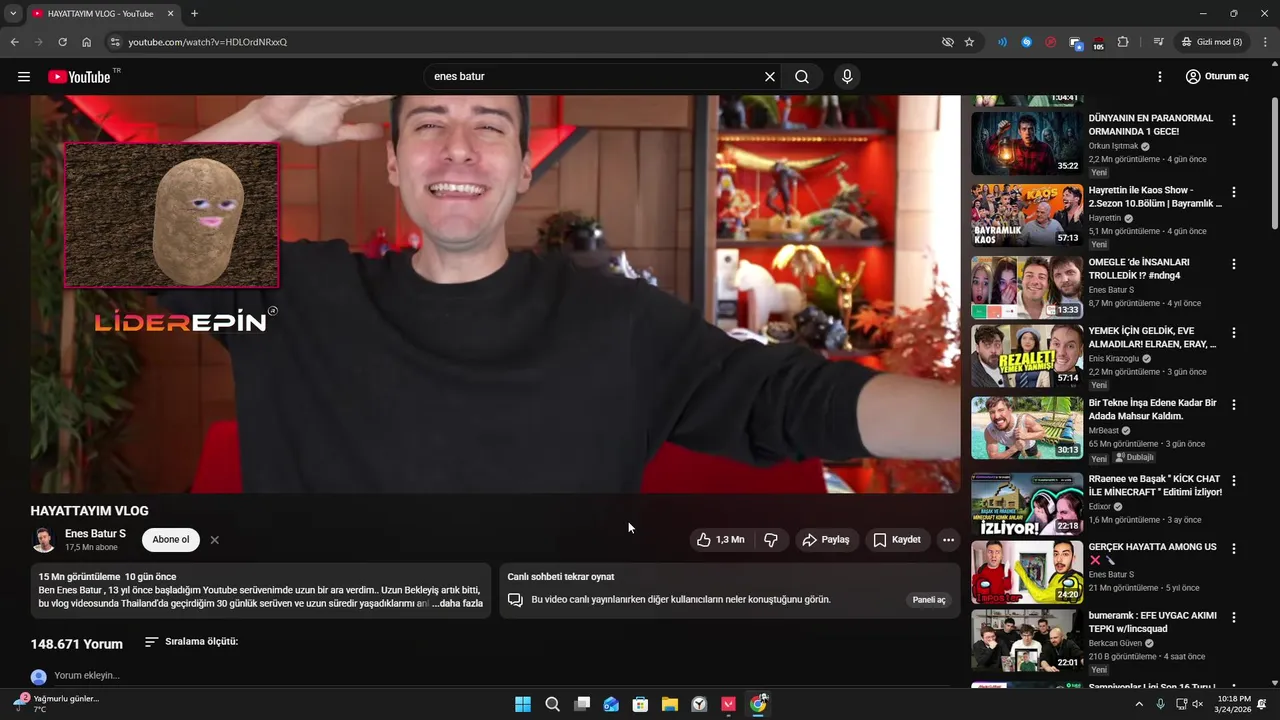Open the live chat replay with Paneli aç

point(929,600)
